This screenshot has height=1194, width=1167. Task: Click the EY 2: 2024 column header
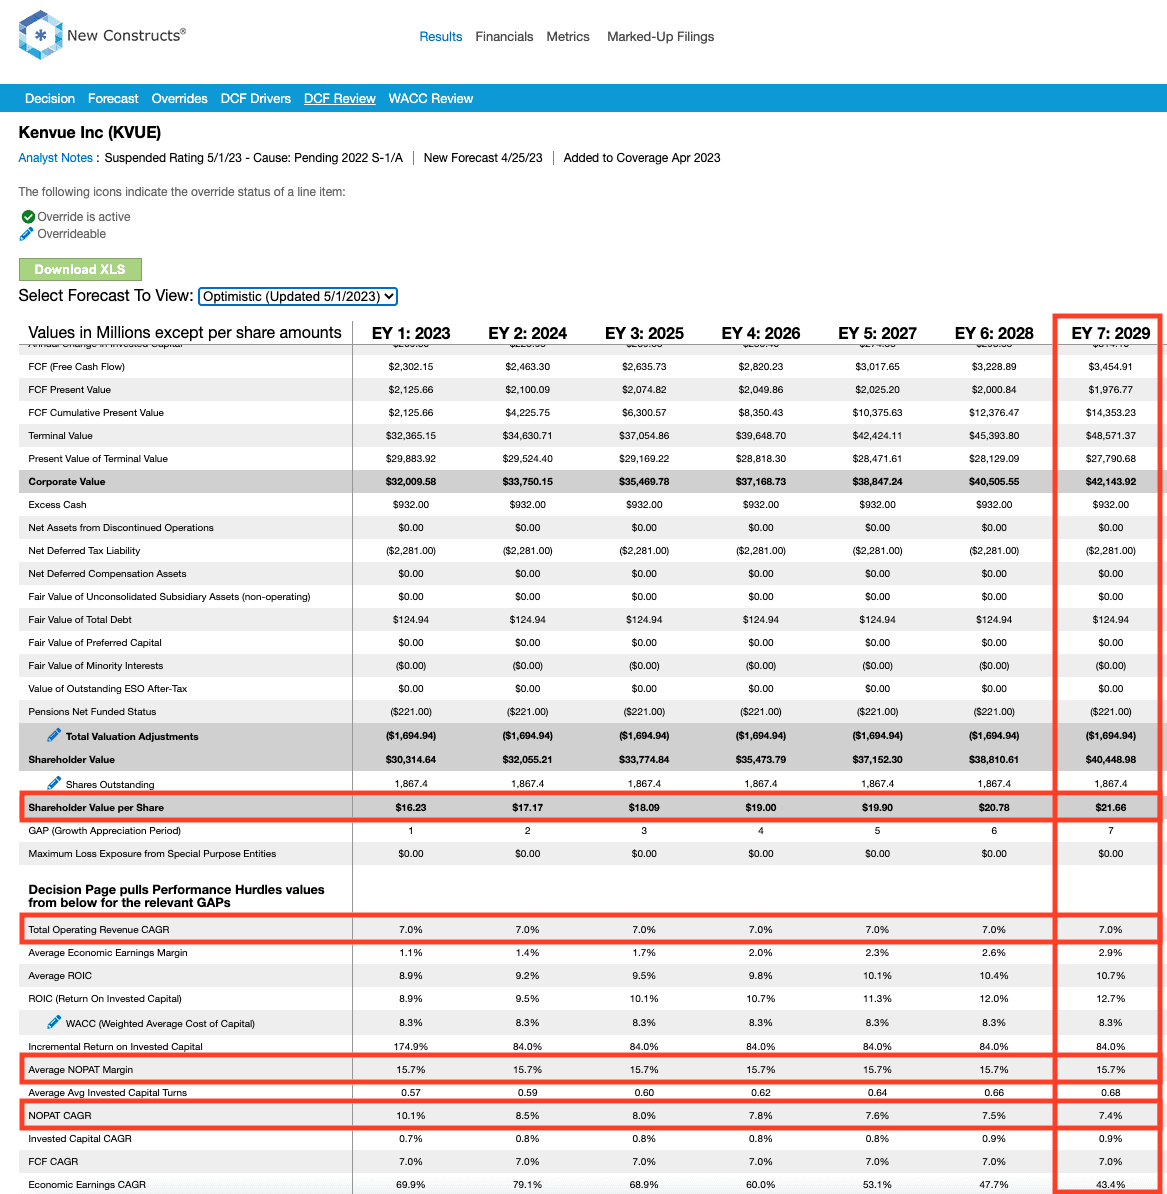[x=528, y=333]
